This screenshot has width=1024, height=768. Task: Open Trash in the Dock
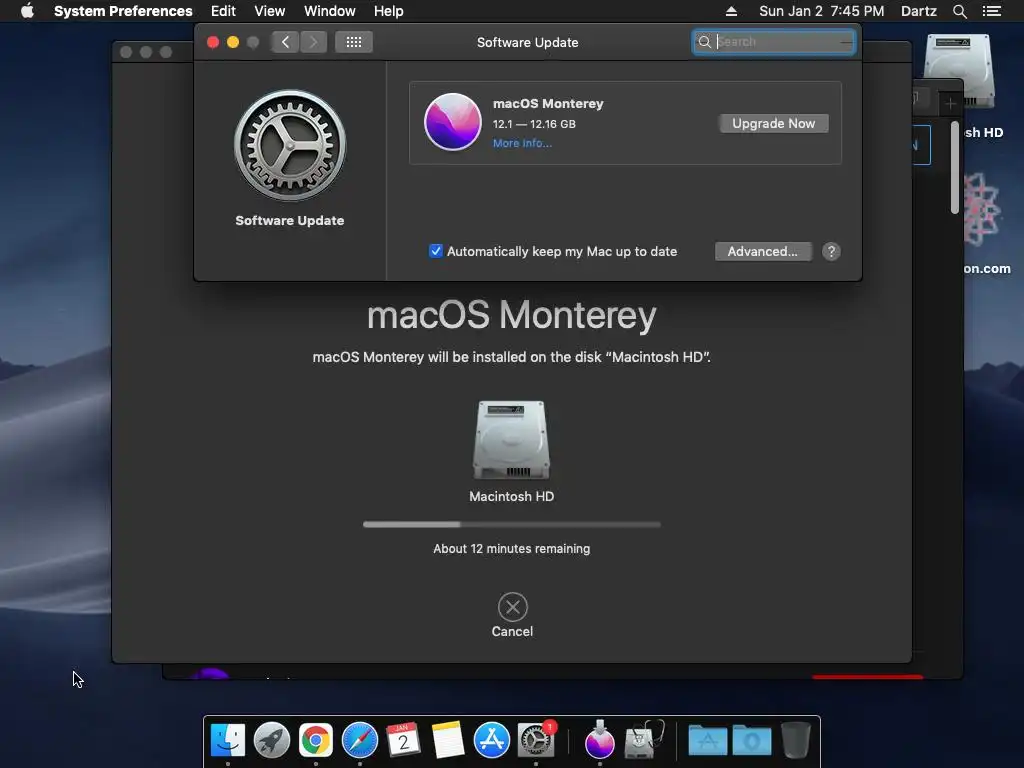click(x=795, y=740)
